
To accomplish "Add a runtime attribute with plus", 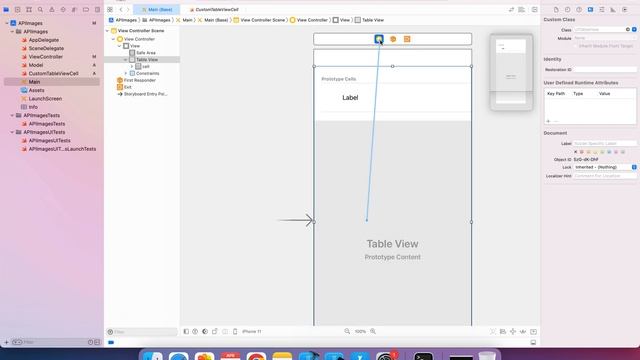I will click(548, 121).
